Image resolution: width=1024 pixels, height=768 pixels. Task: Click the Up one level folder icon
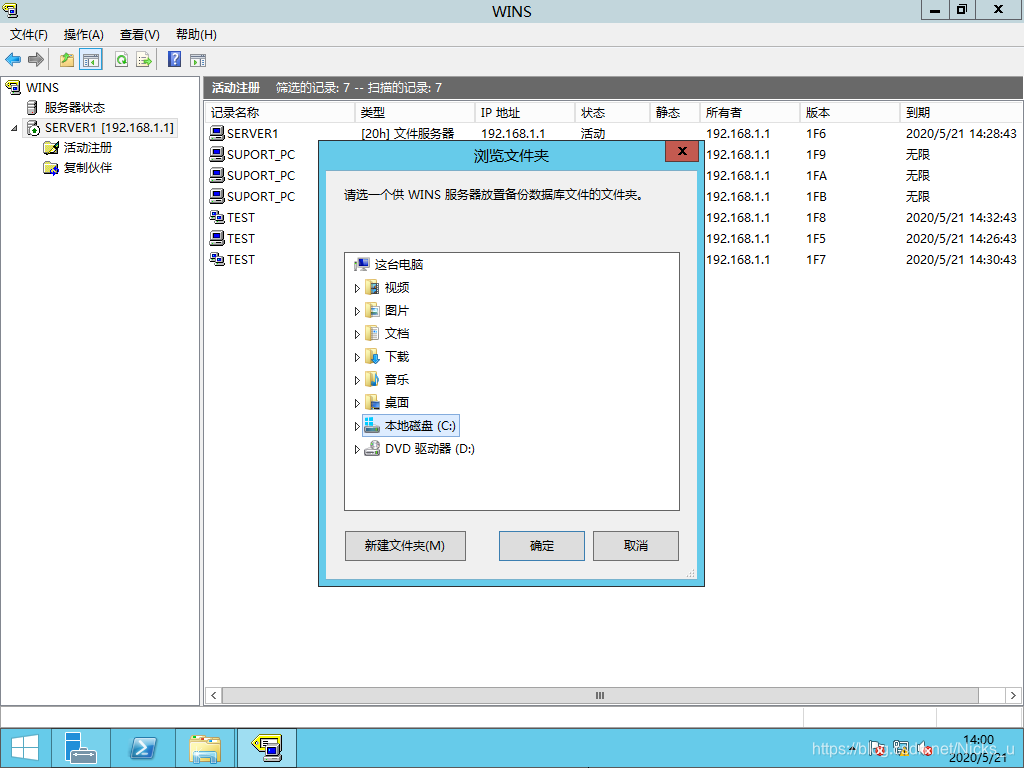click(67, 60)
